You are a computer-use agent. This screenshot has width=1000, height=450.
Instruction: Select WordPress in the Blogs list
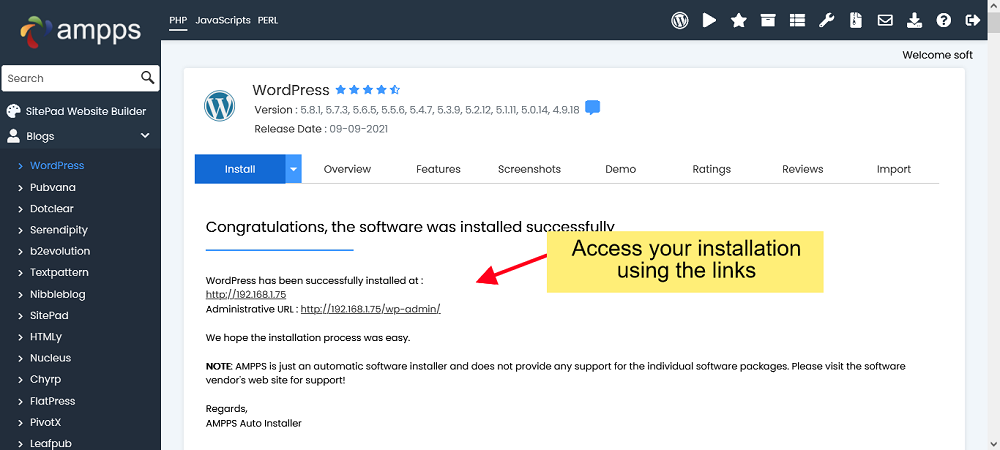tap(57, 165)
